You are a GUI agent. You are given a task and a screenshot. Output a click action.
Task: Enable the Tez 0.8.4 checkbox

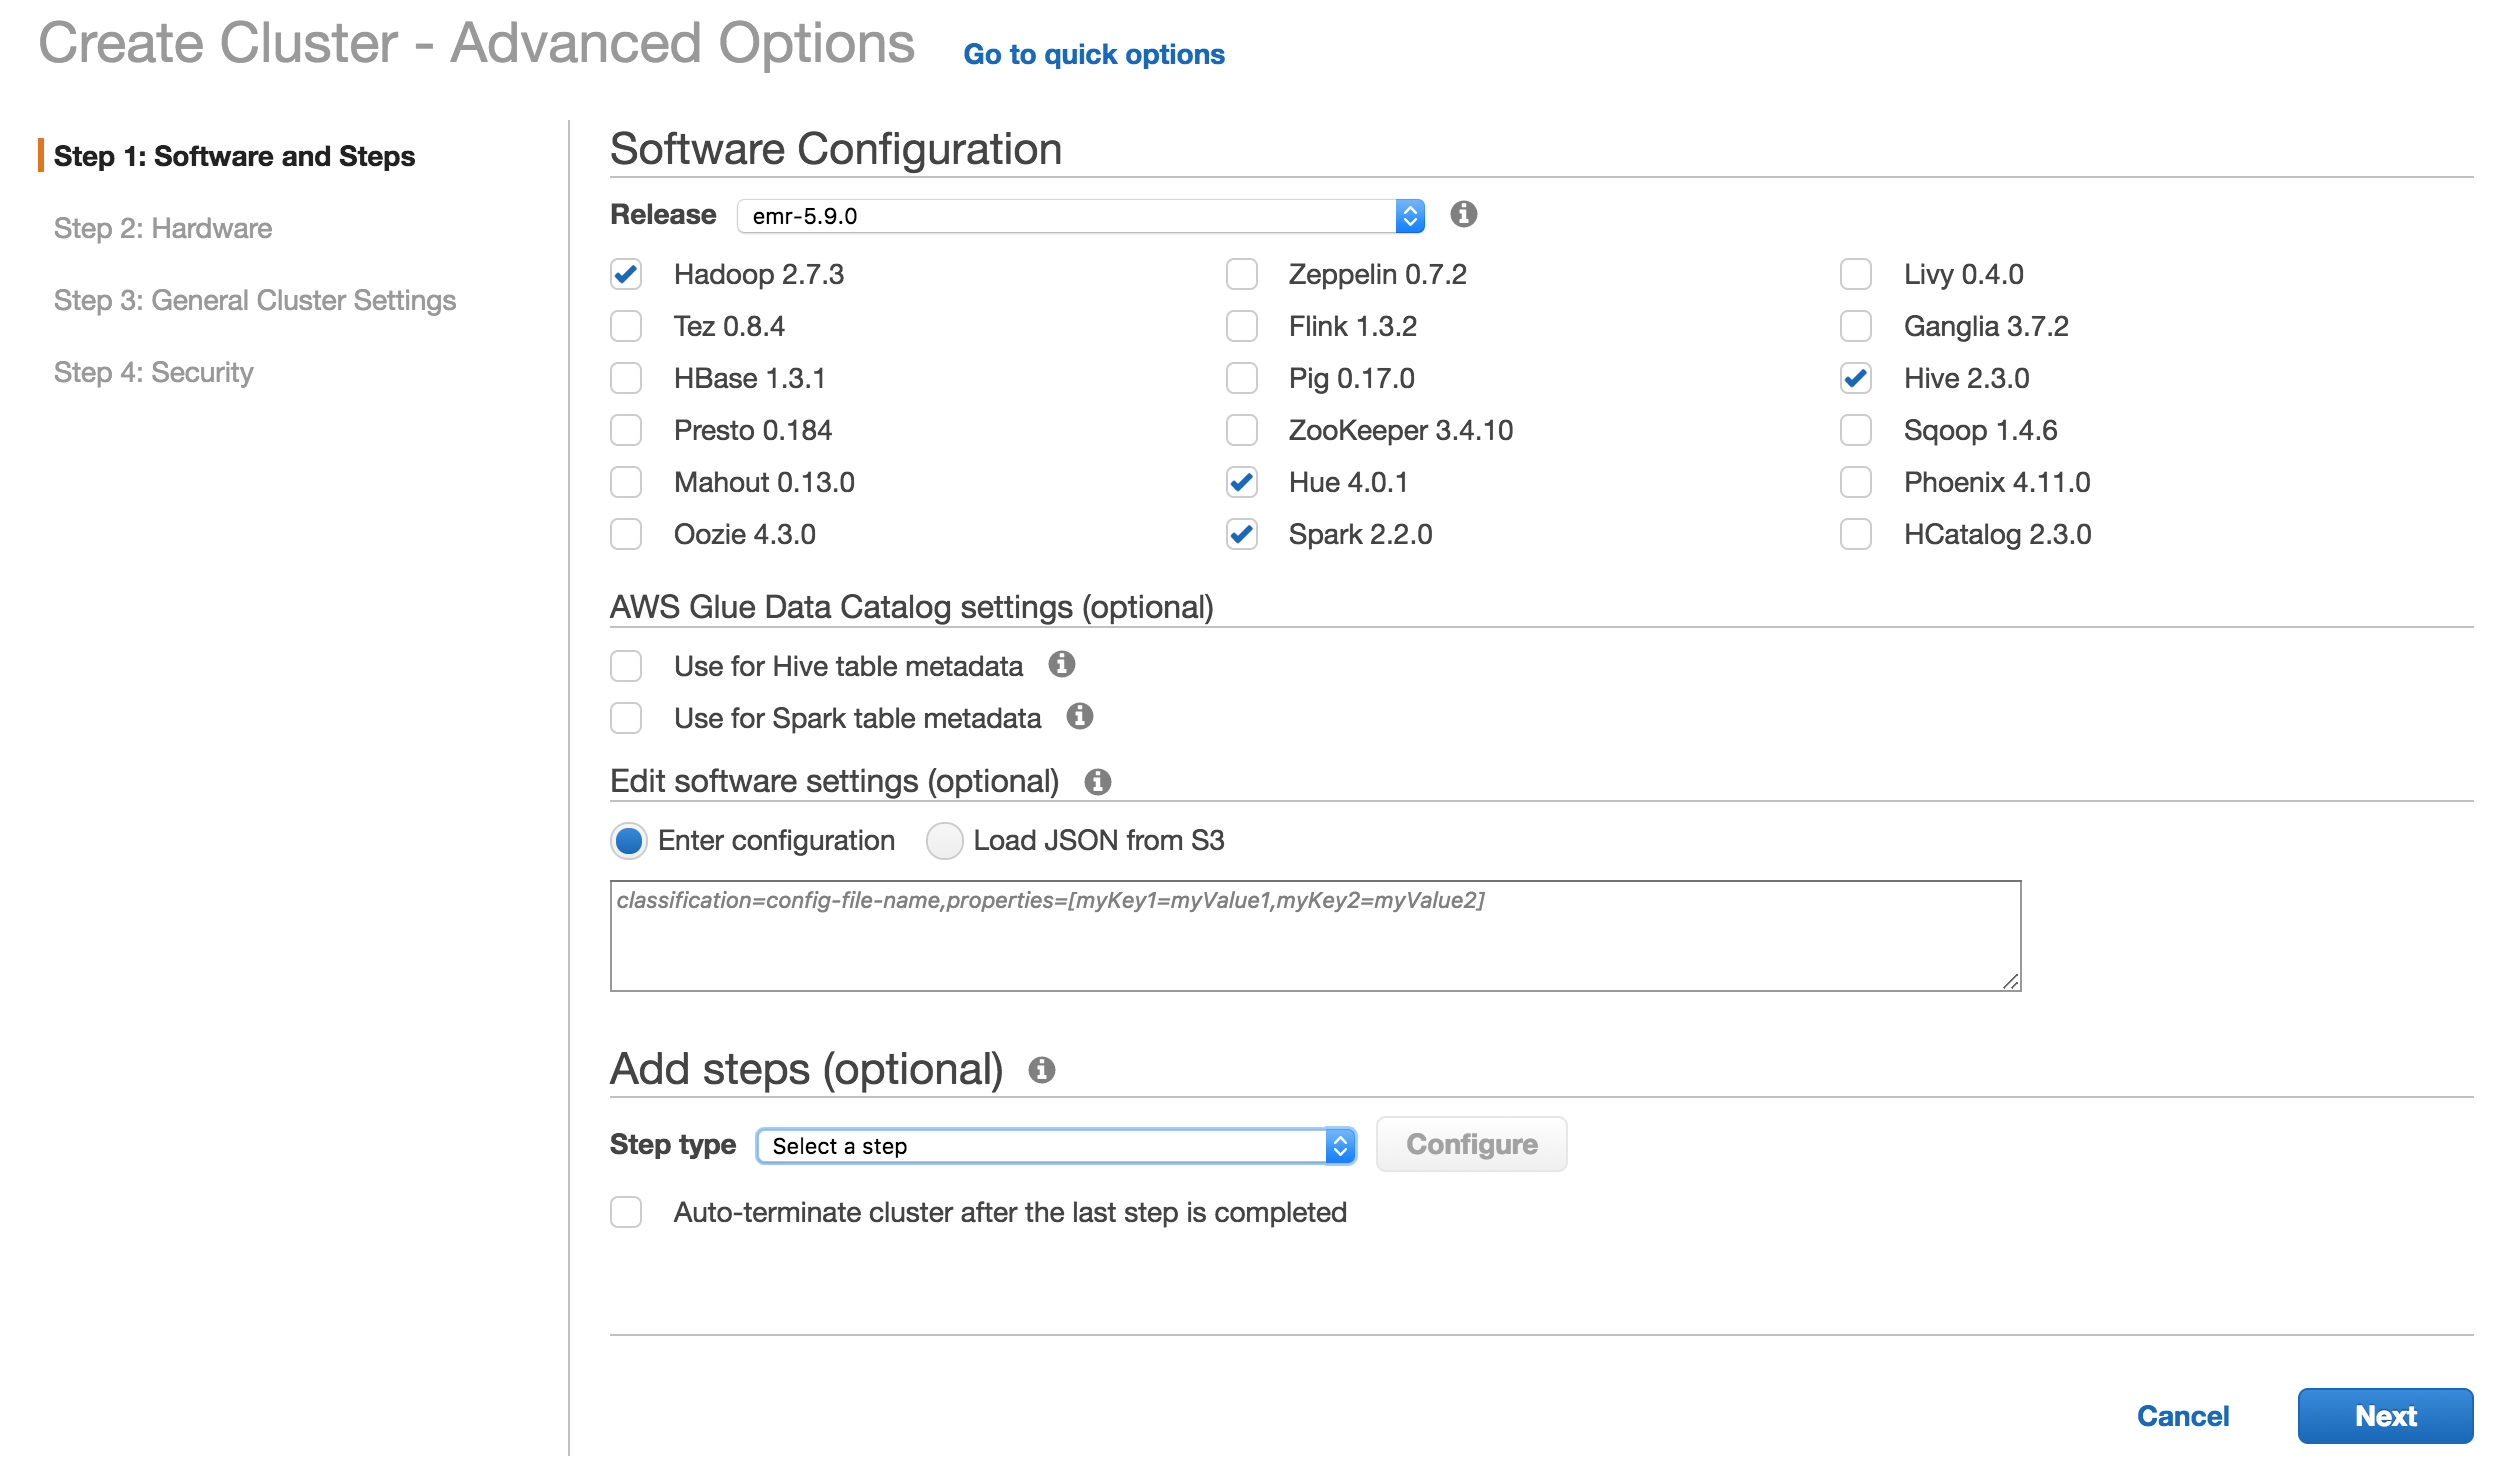click(x=626, y=326)
